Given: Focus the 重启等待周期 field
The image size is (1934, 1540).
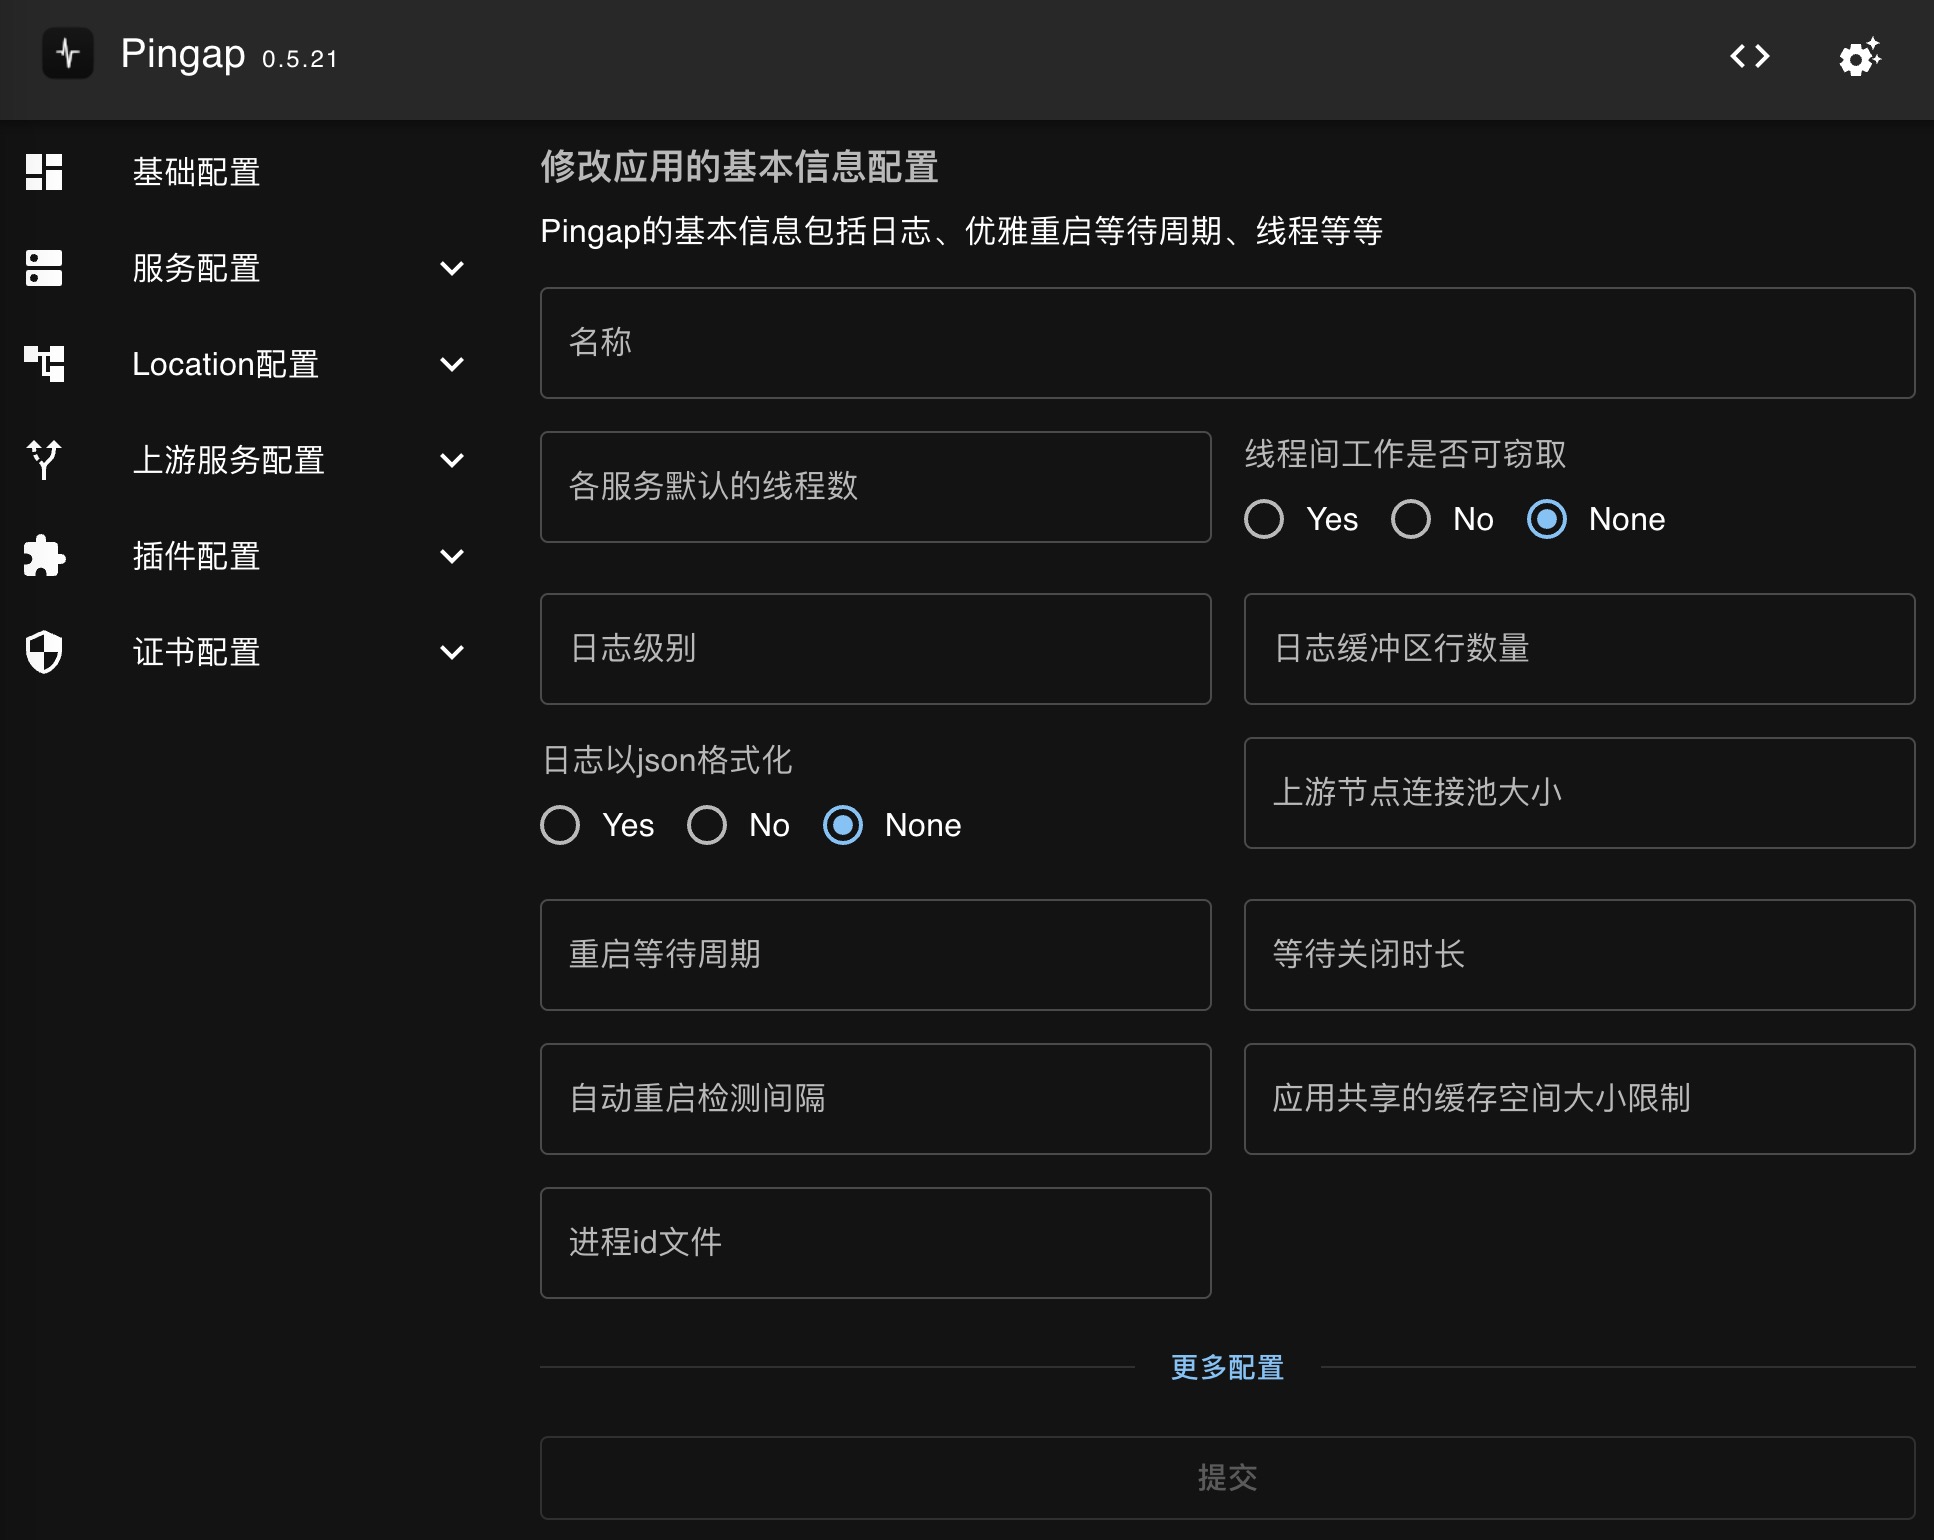Looking at the screenshot, I should tap(875, 955).
